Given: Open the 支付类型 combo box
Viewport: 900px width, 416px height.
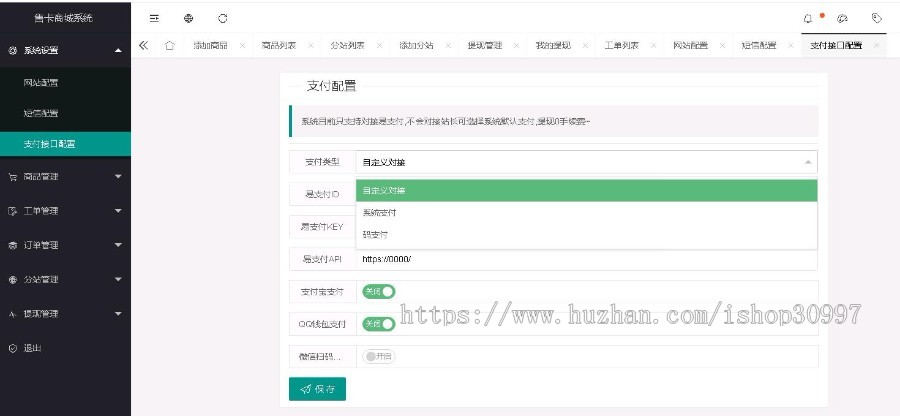Looking at the screenshot, I should pyautogui.click(x=587, y=162).
